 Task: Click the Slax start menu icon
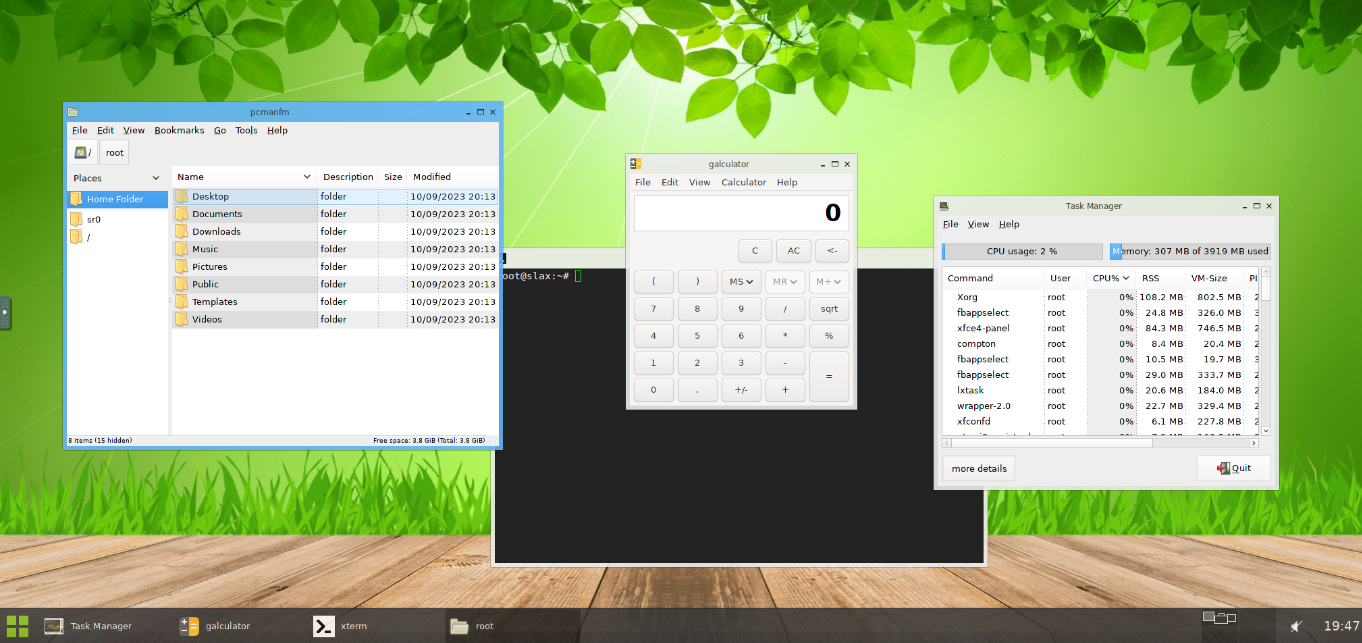point(18,625)
